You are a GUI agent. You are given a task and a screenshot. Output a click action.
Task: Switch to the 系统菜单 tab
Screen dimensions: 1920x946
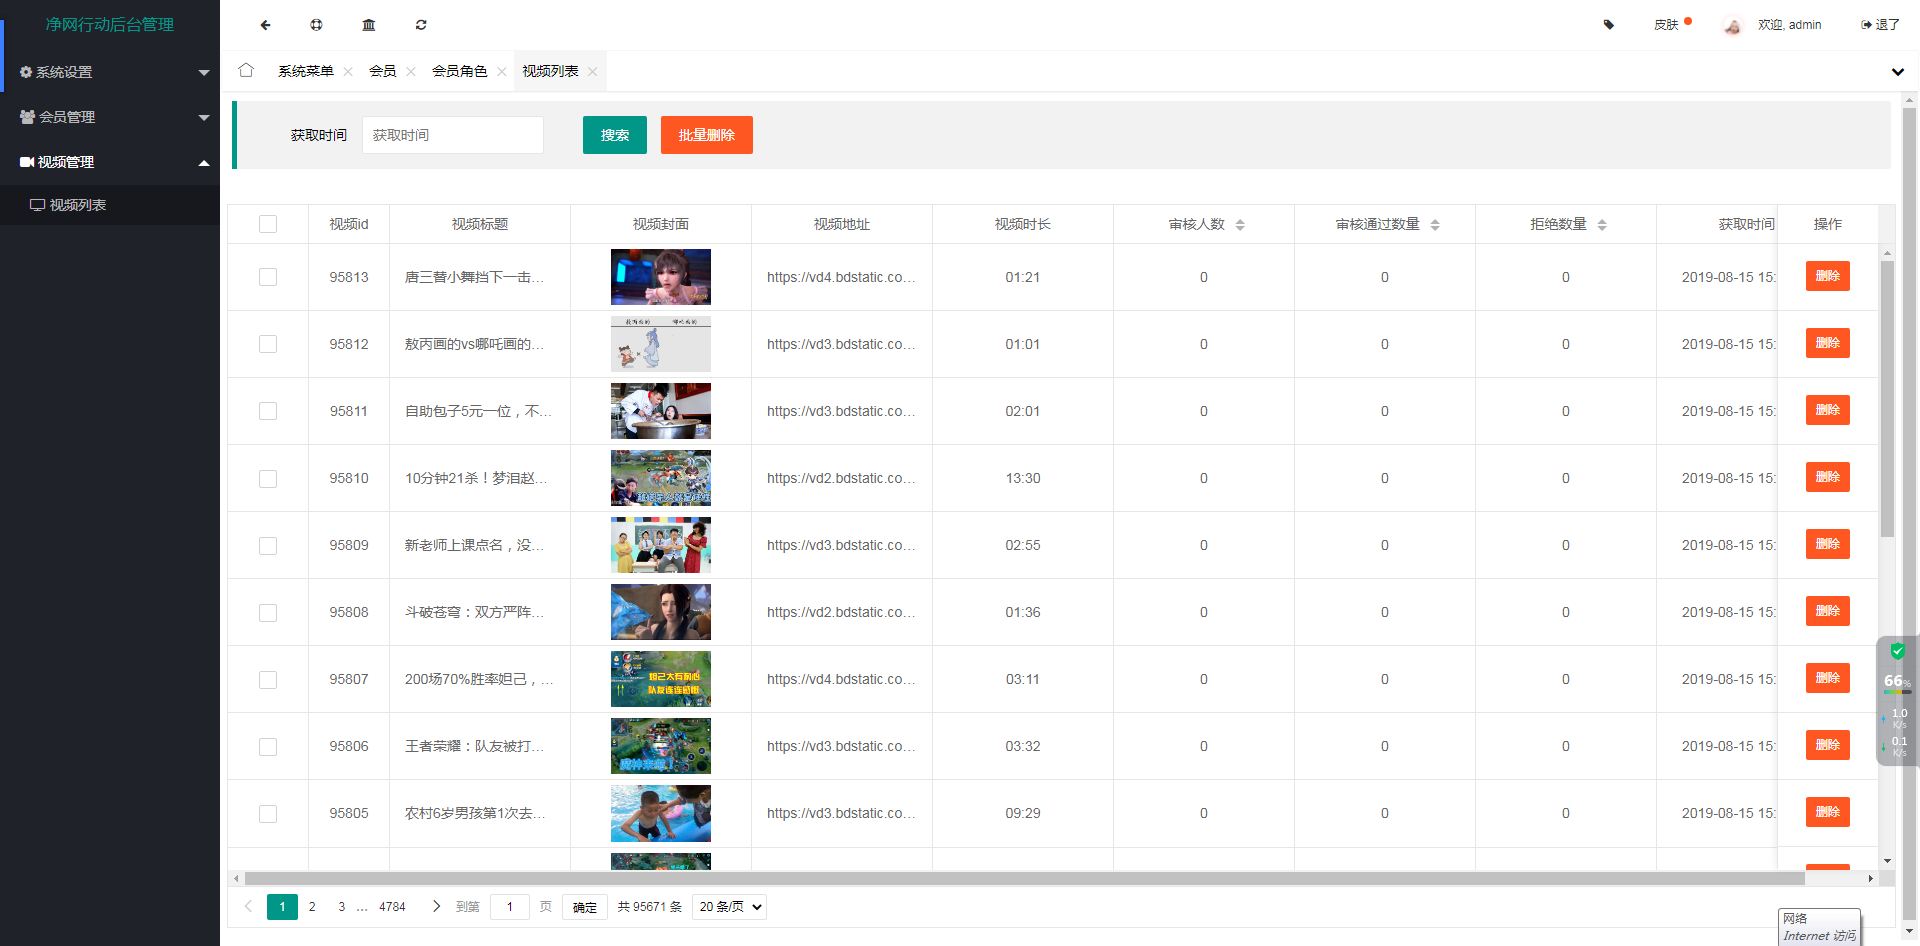305,71
